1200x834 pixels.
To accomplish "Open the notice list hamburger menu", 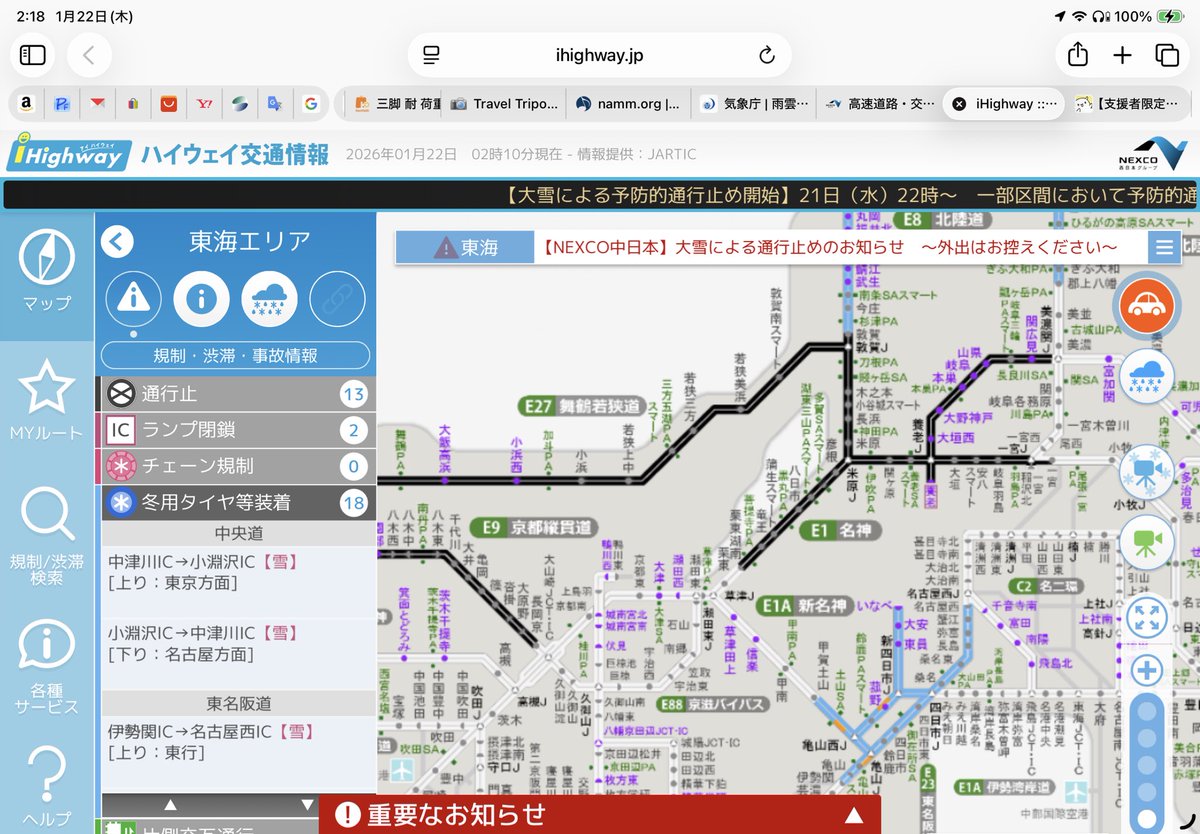I will coord(1163,247).
